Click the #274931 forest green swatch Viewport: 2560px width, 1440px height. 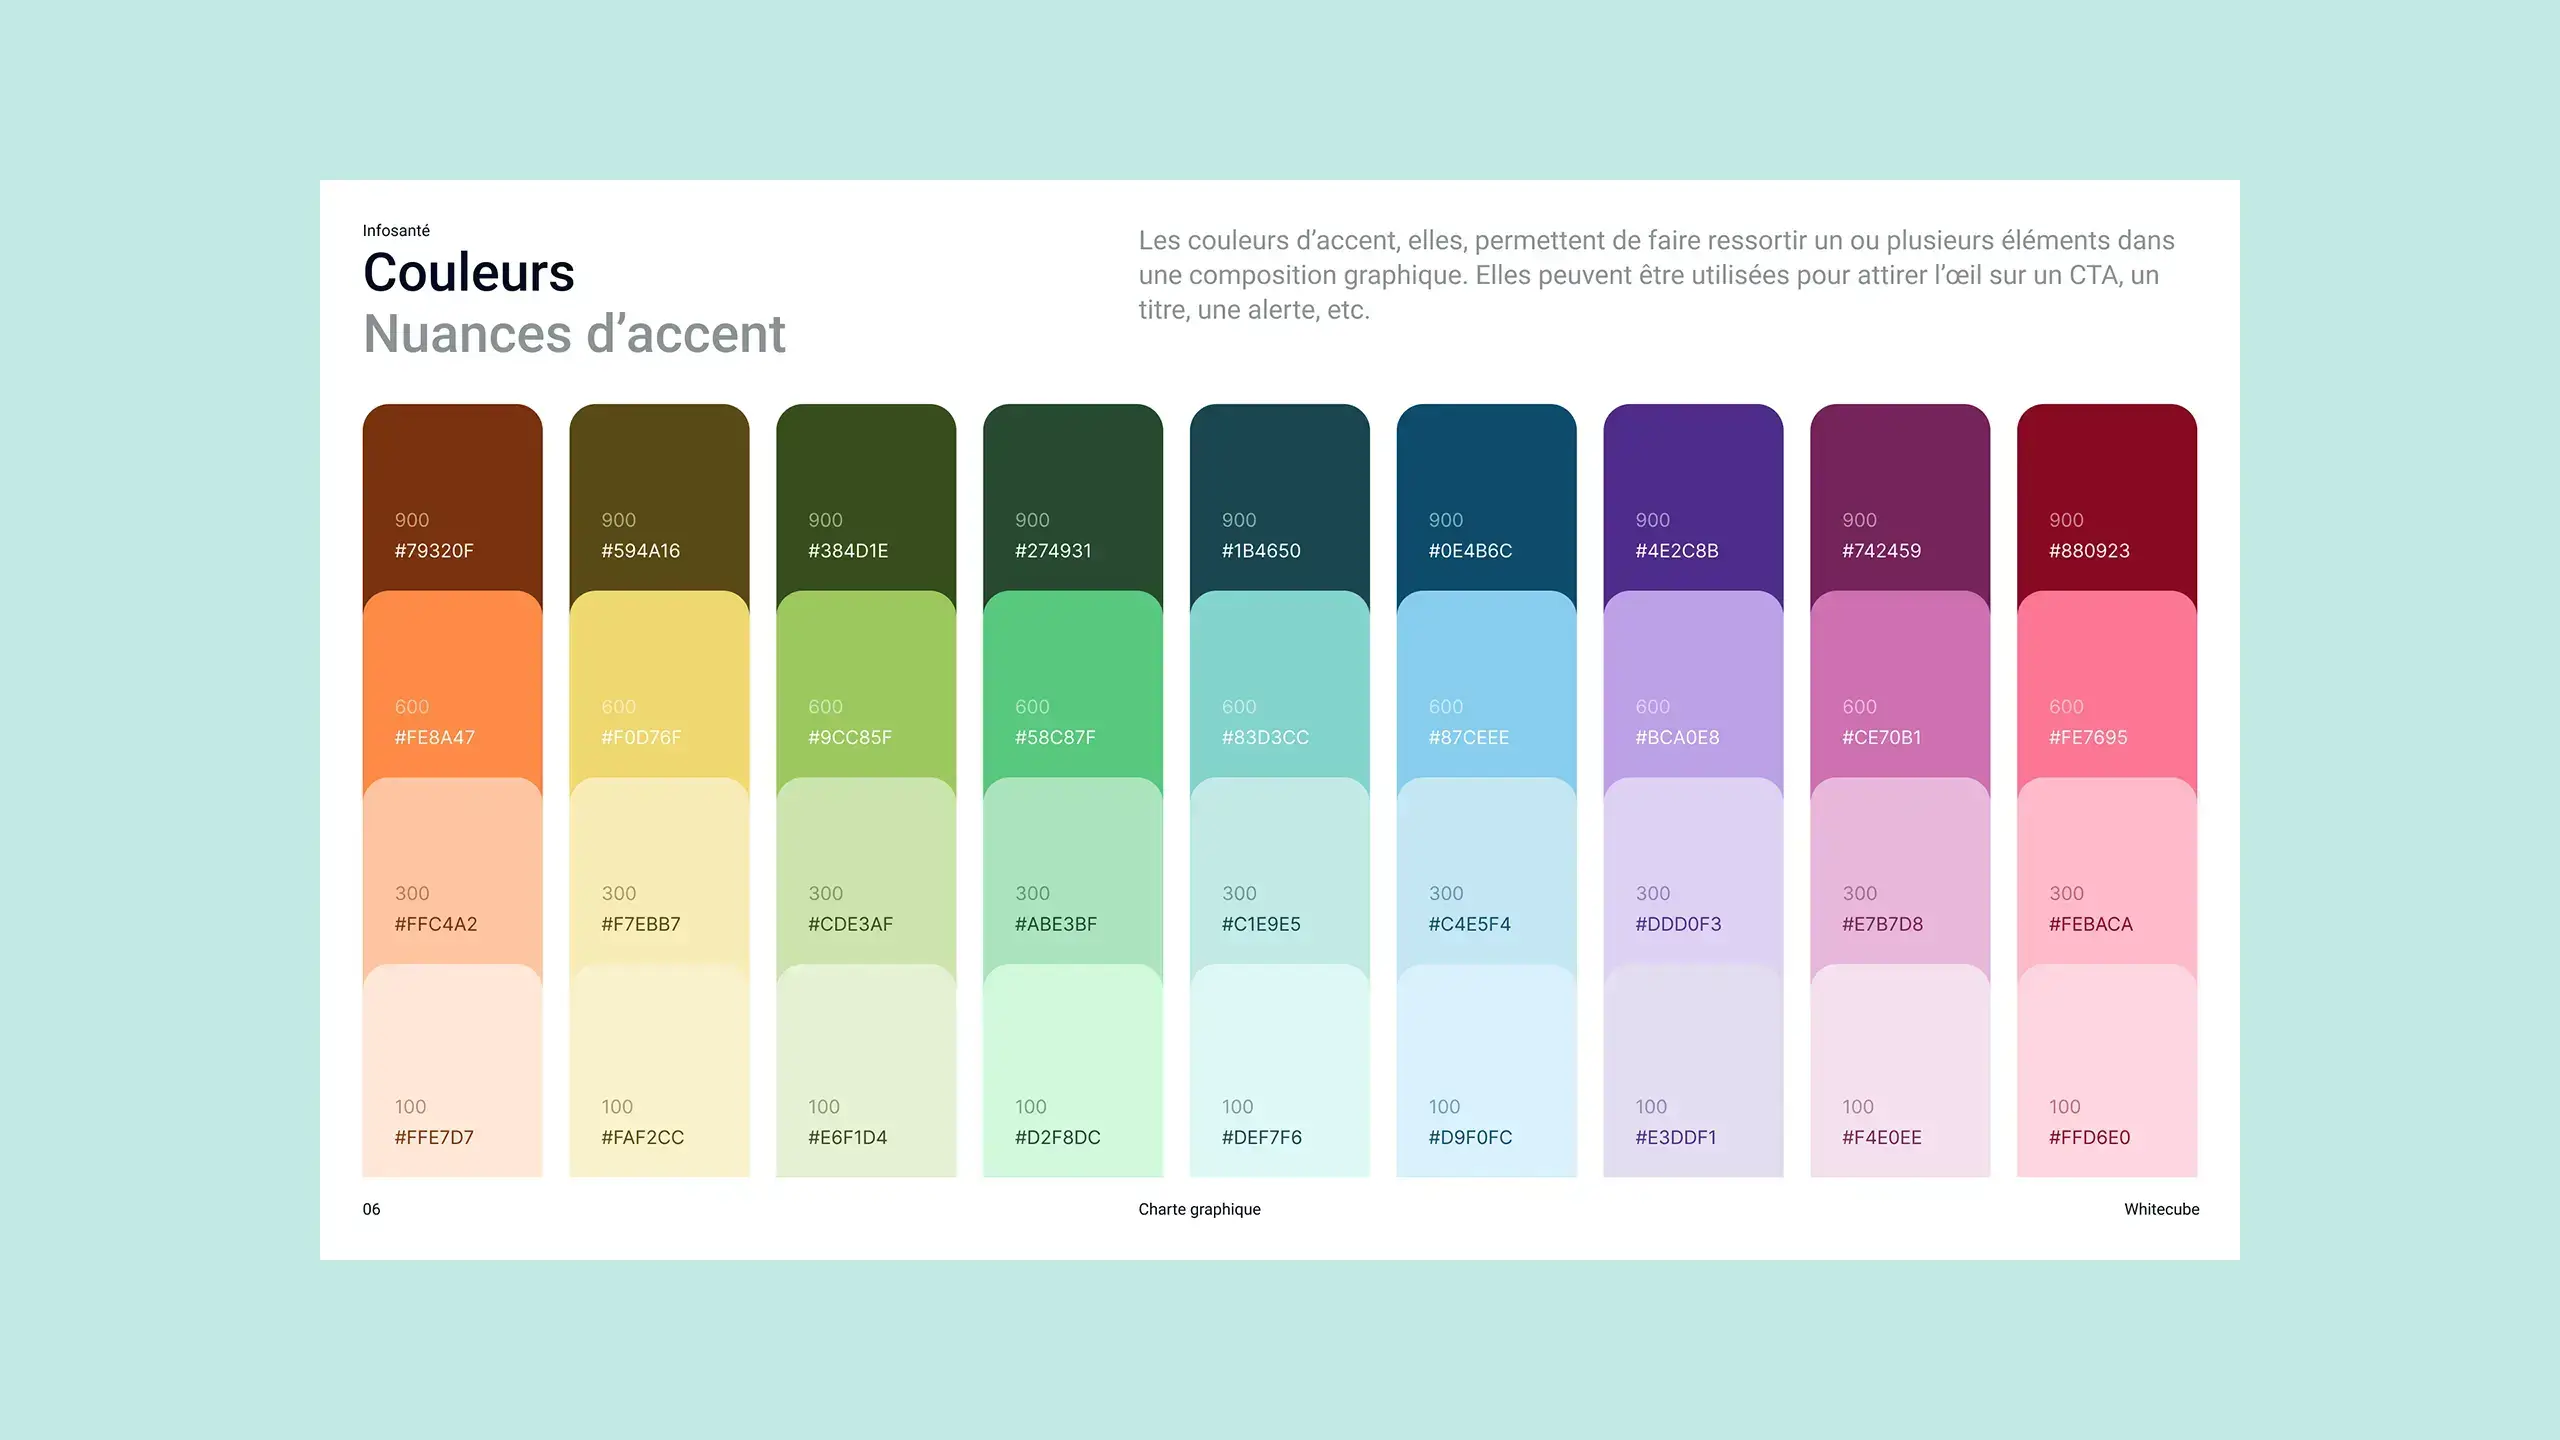pyautogui.click(x=1073, y=497)
